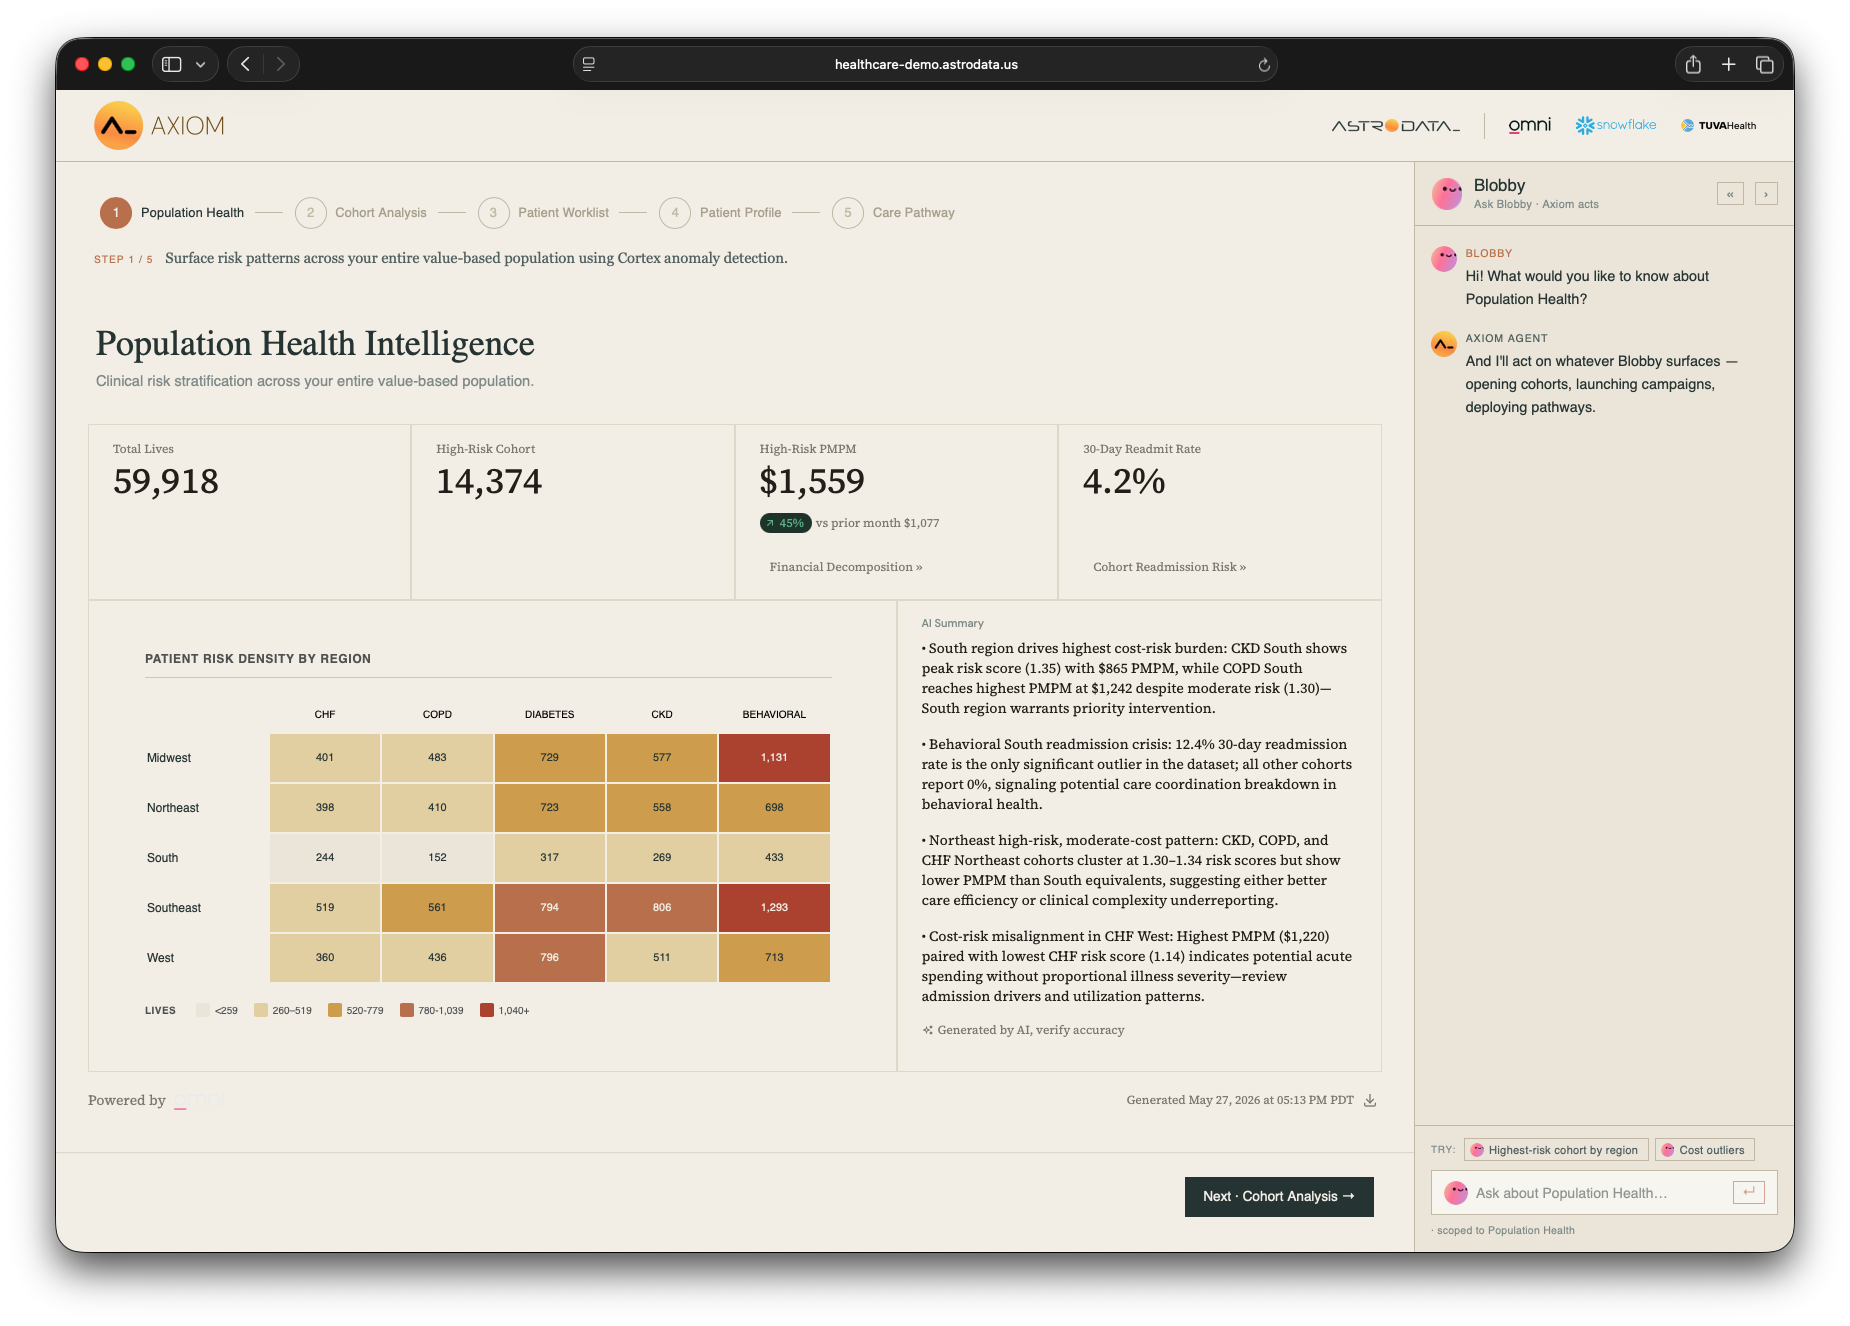Click the Safari share icon
The image size is (1850, 1326).
click(x=1693, y=64)
